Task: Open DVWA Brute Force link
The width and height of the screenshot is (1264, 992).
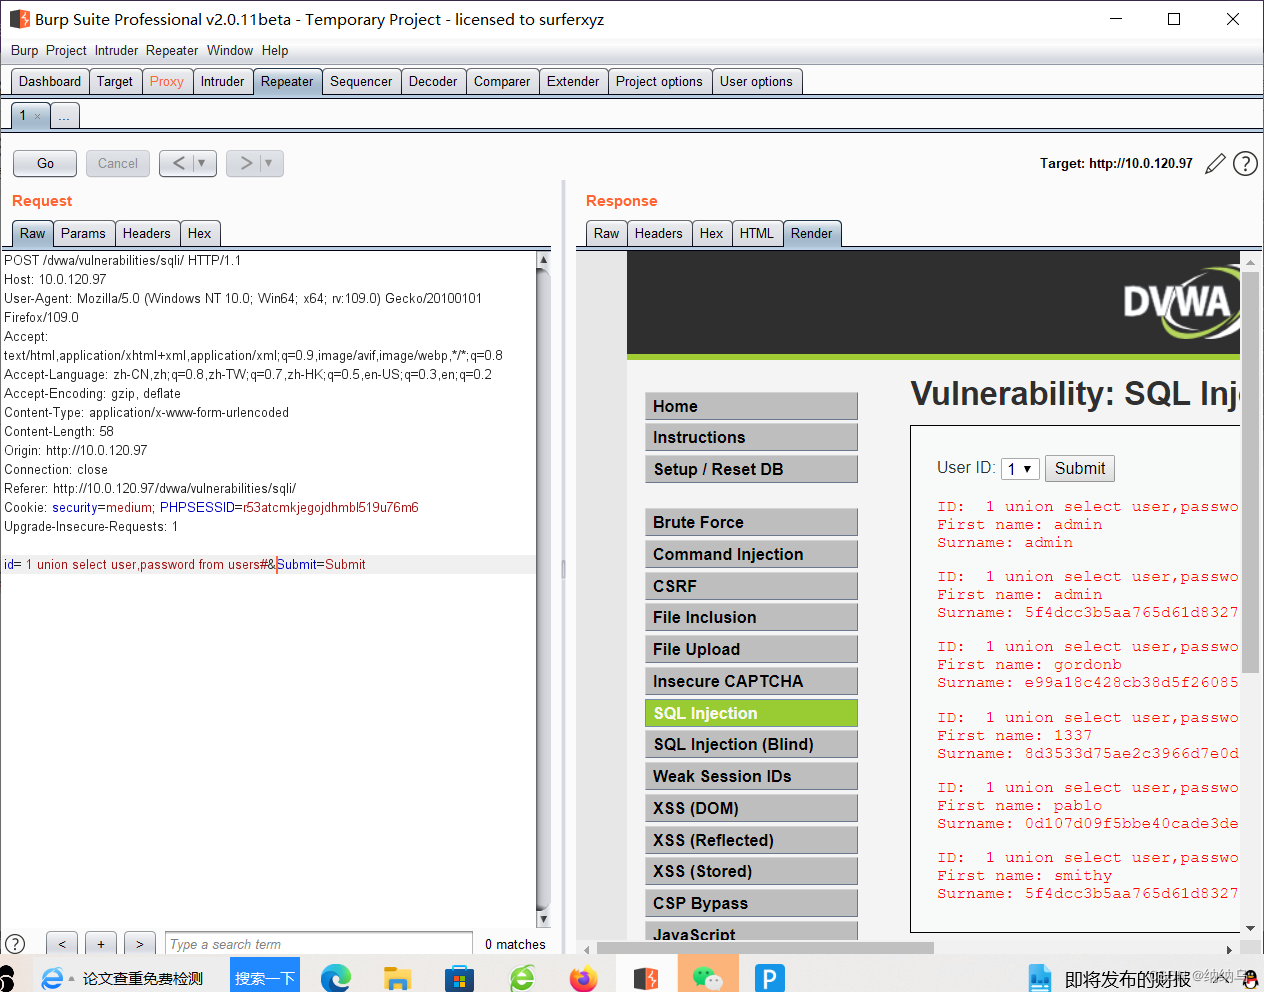Action: [751, 522]
